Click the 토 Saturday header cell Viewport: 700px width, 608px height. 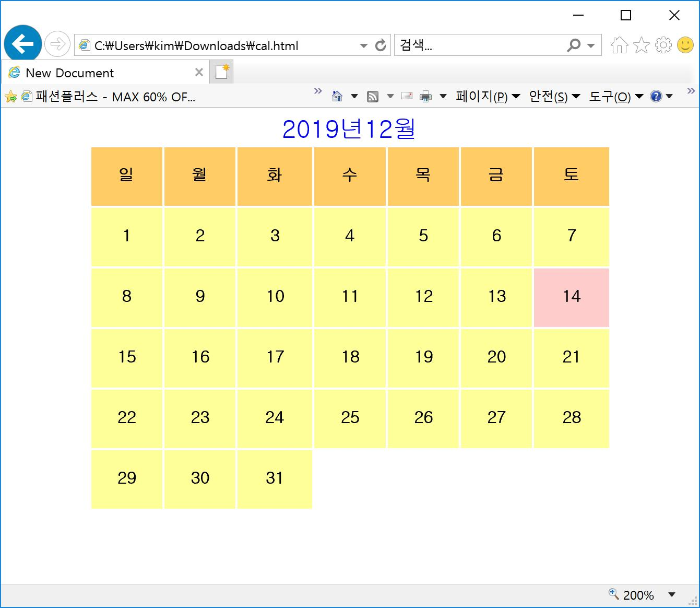coord(571,176)
